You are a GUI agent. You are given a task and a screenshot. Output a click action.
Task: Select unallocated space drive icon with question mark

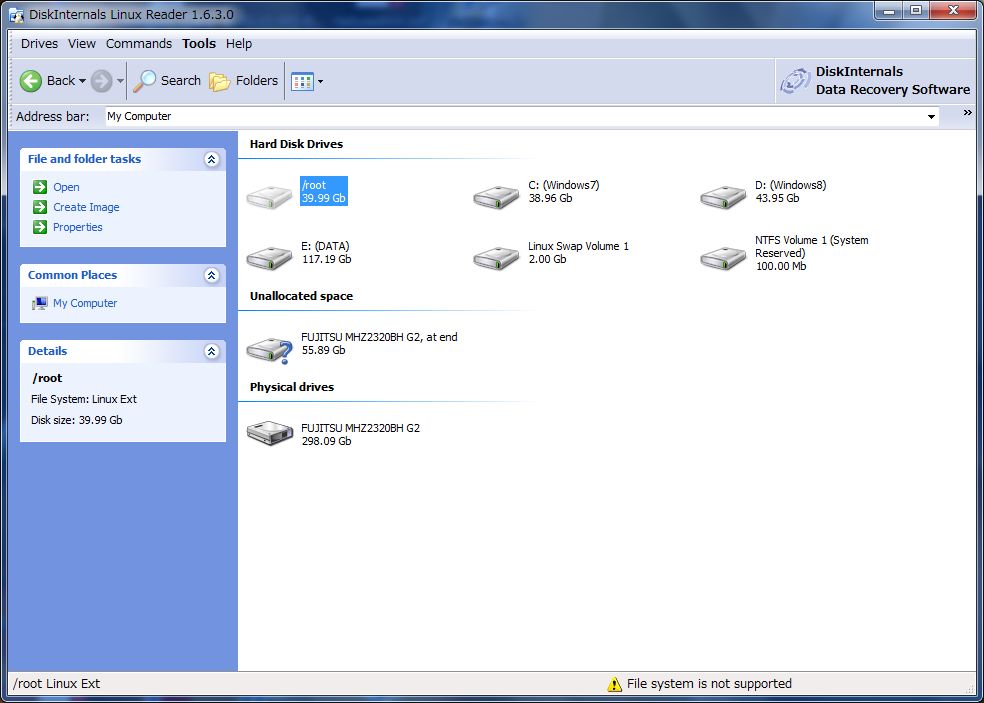(269, 350)
